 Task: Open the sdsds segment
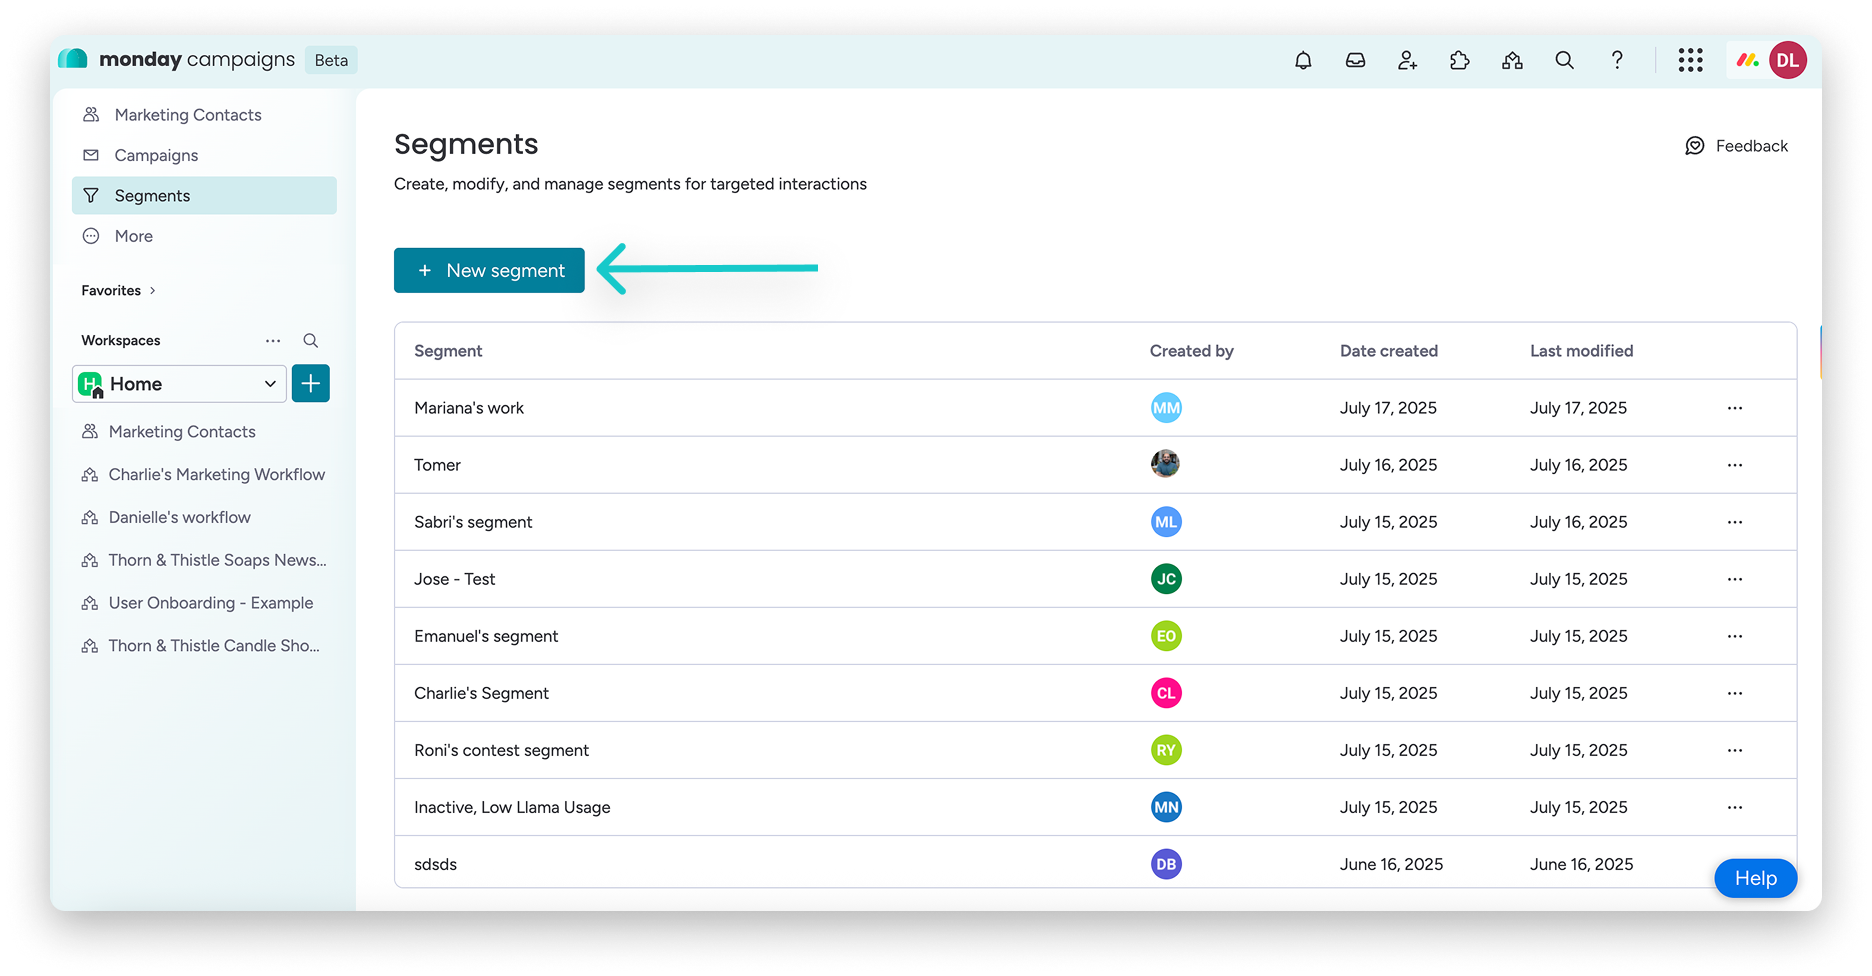pyautogui.click(x=435, y=864)
